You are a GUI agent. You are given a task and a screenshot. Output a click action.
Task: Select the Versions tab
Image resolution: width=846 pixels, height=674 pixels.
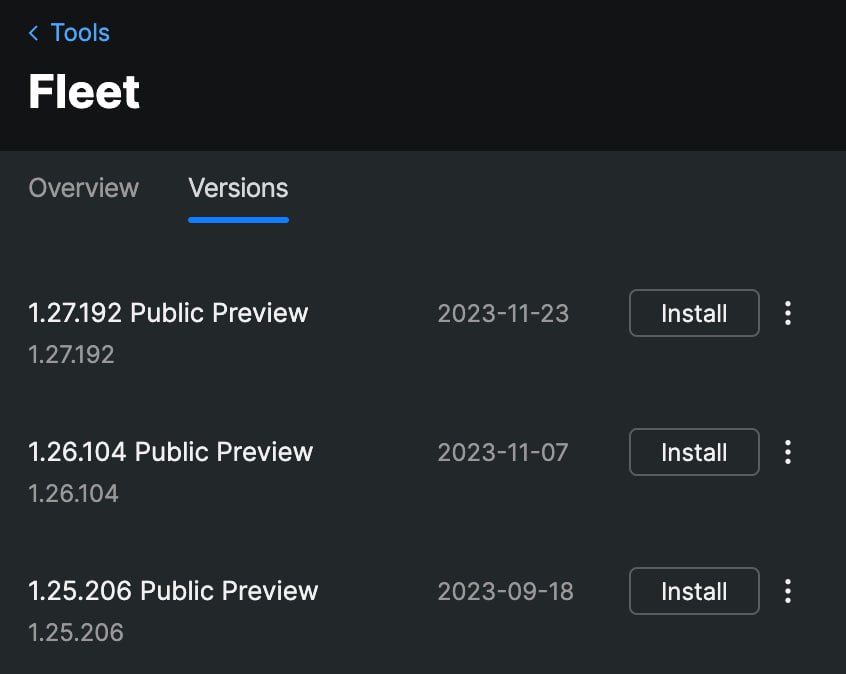point(238,188)
